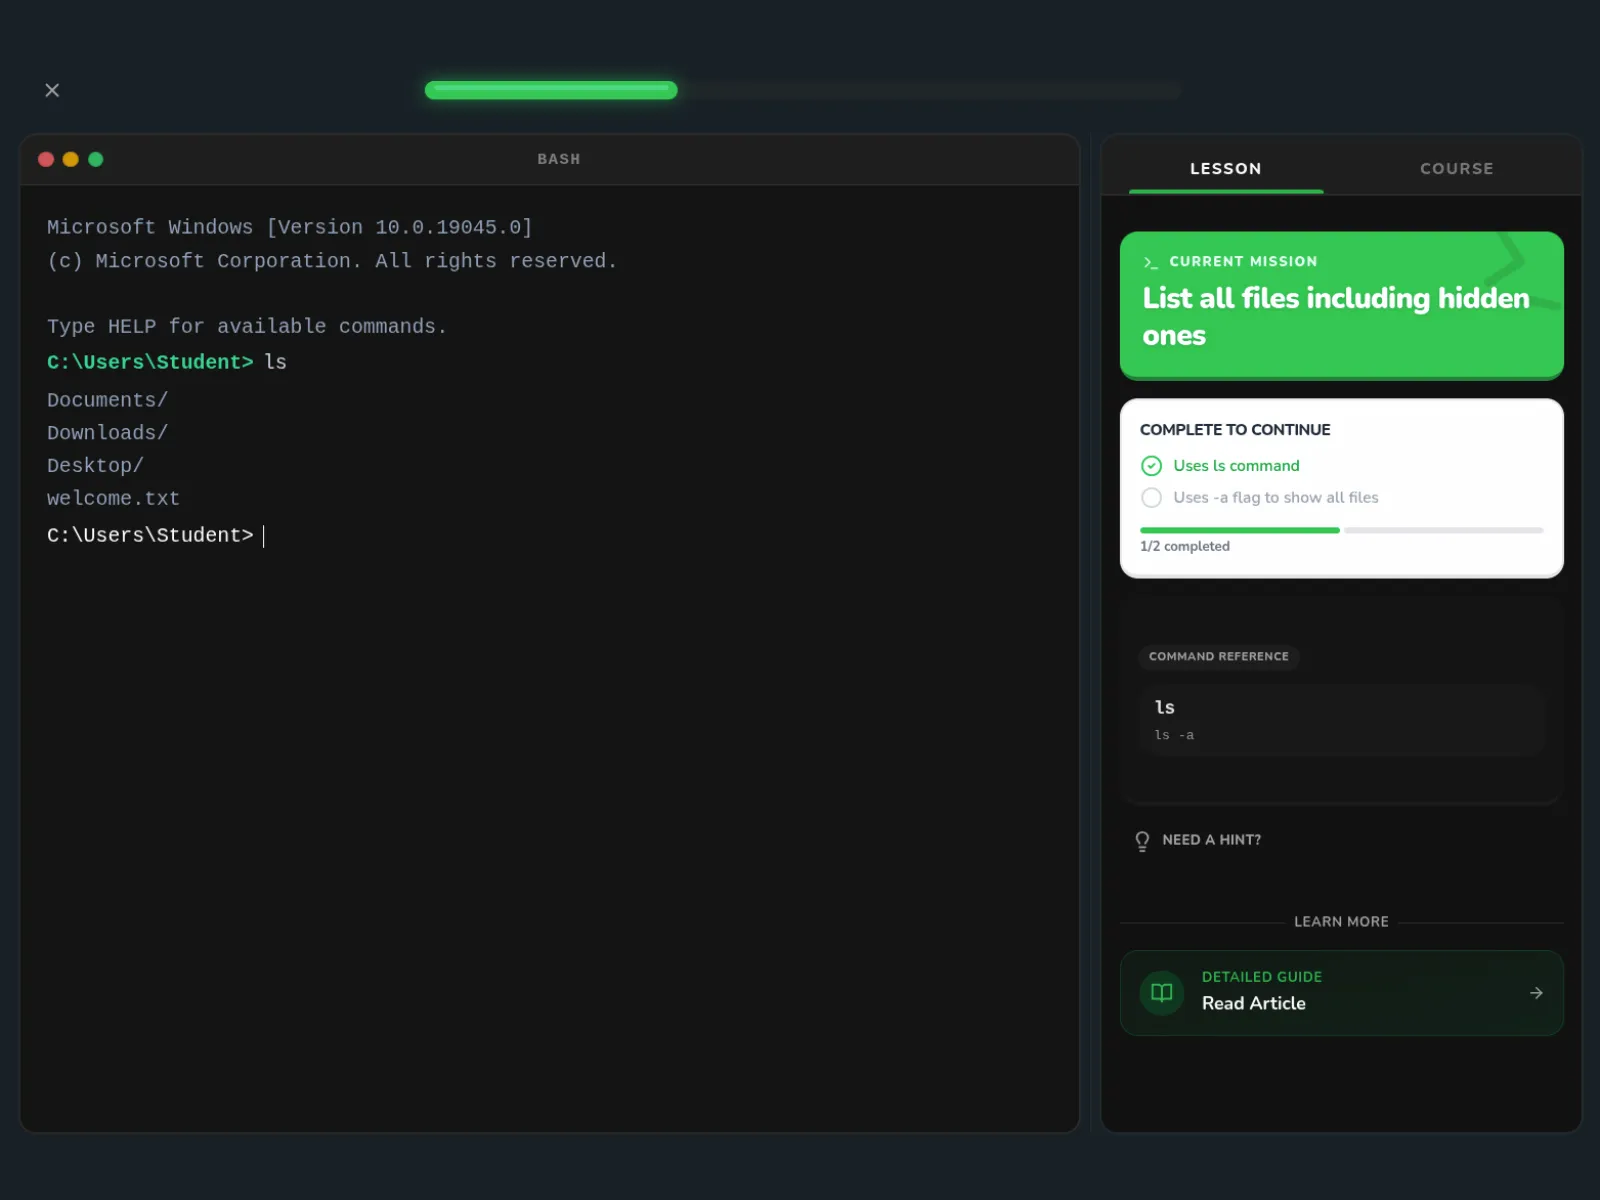Screen dimensions: 1600x1200
Task: Click the Current Mission green card
Action: pyautogui.click(x=1342, y=305)
